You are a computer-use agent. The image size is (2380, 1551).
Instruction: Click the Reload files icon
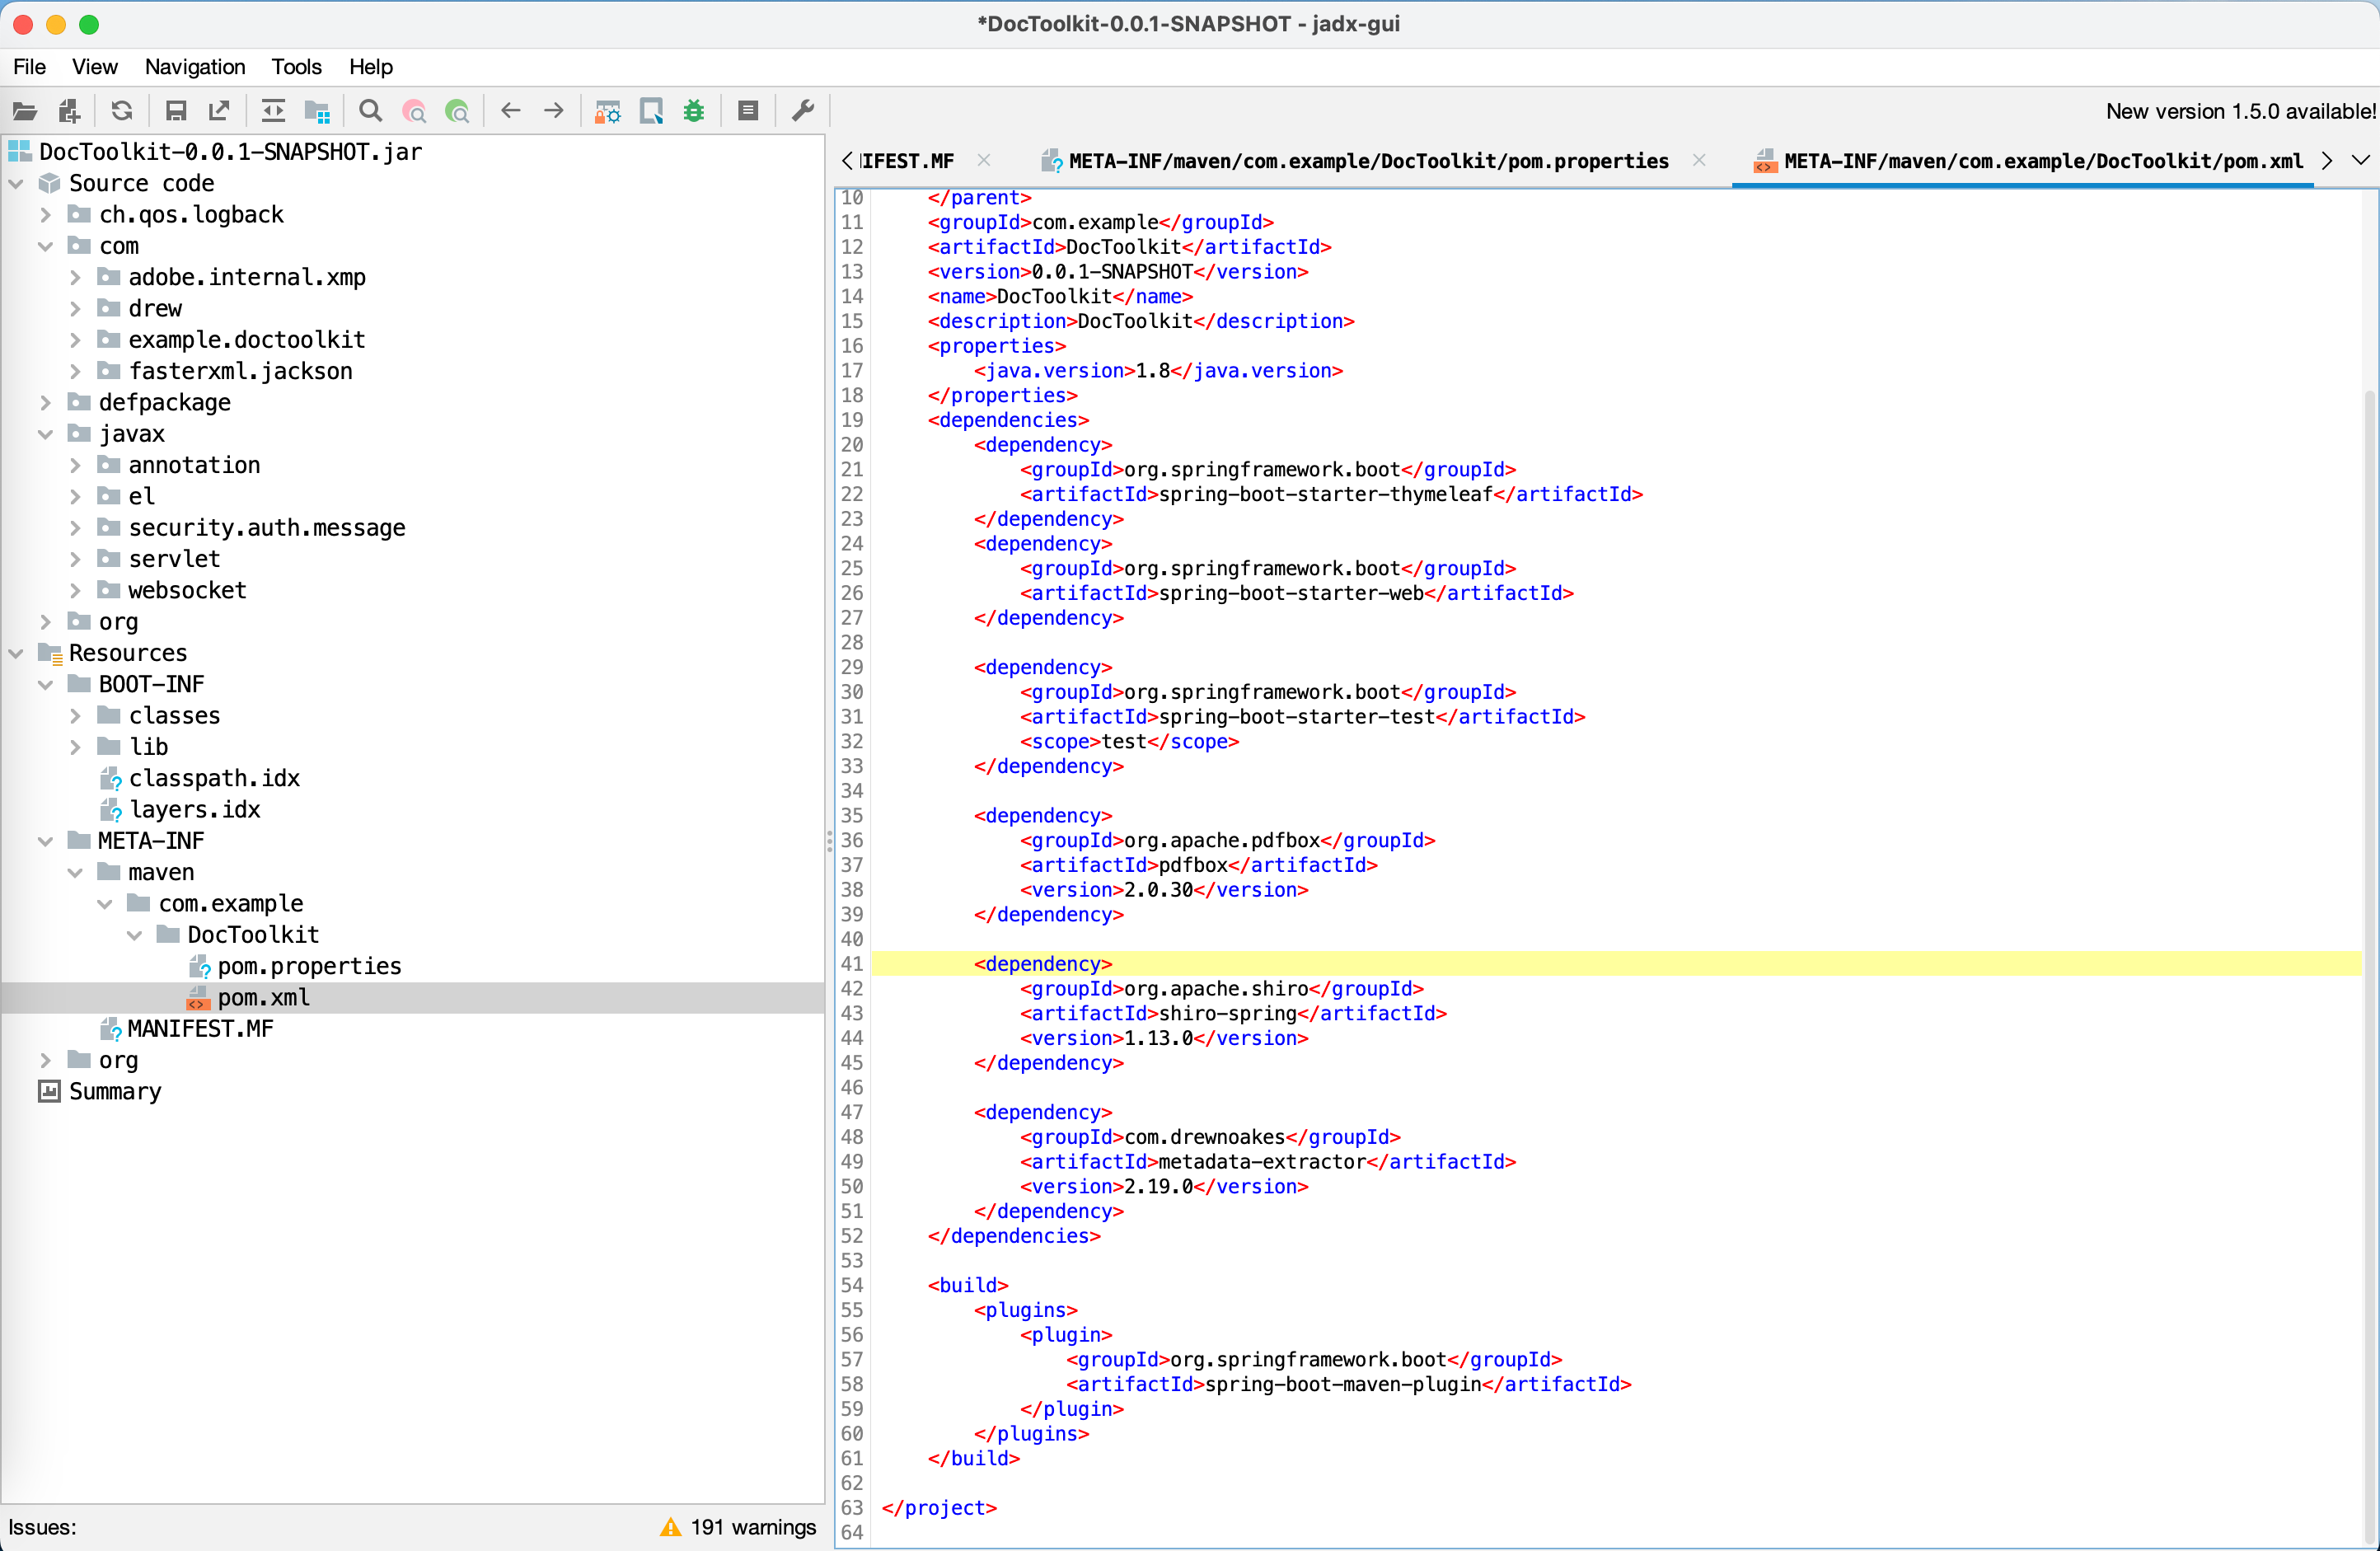(x=122, y=111)
